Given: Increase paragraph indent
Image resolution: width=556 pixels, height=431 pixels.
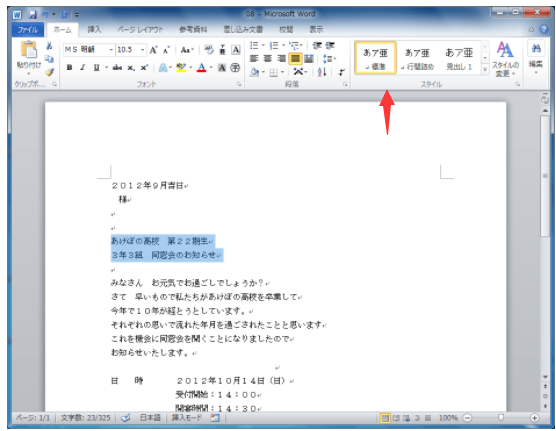Looking at the screenshot, I should (x=330, y=45).
